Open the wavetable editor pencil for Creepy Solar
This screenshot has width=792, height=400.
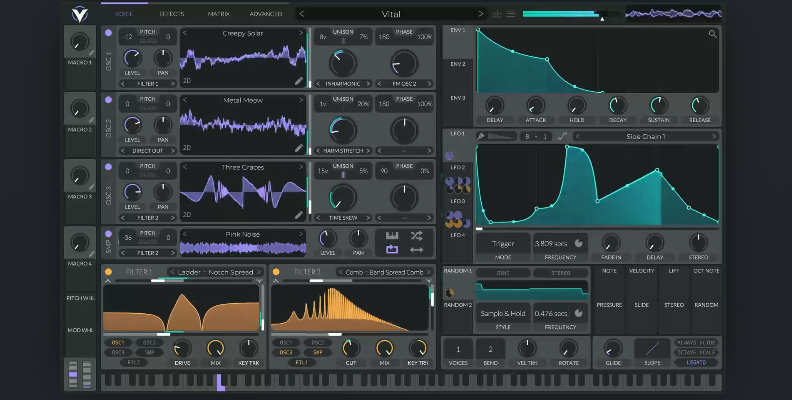(x=298, y=81)
